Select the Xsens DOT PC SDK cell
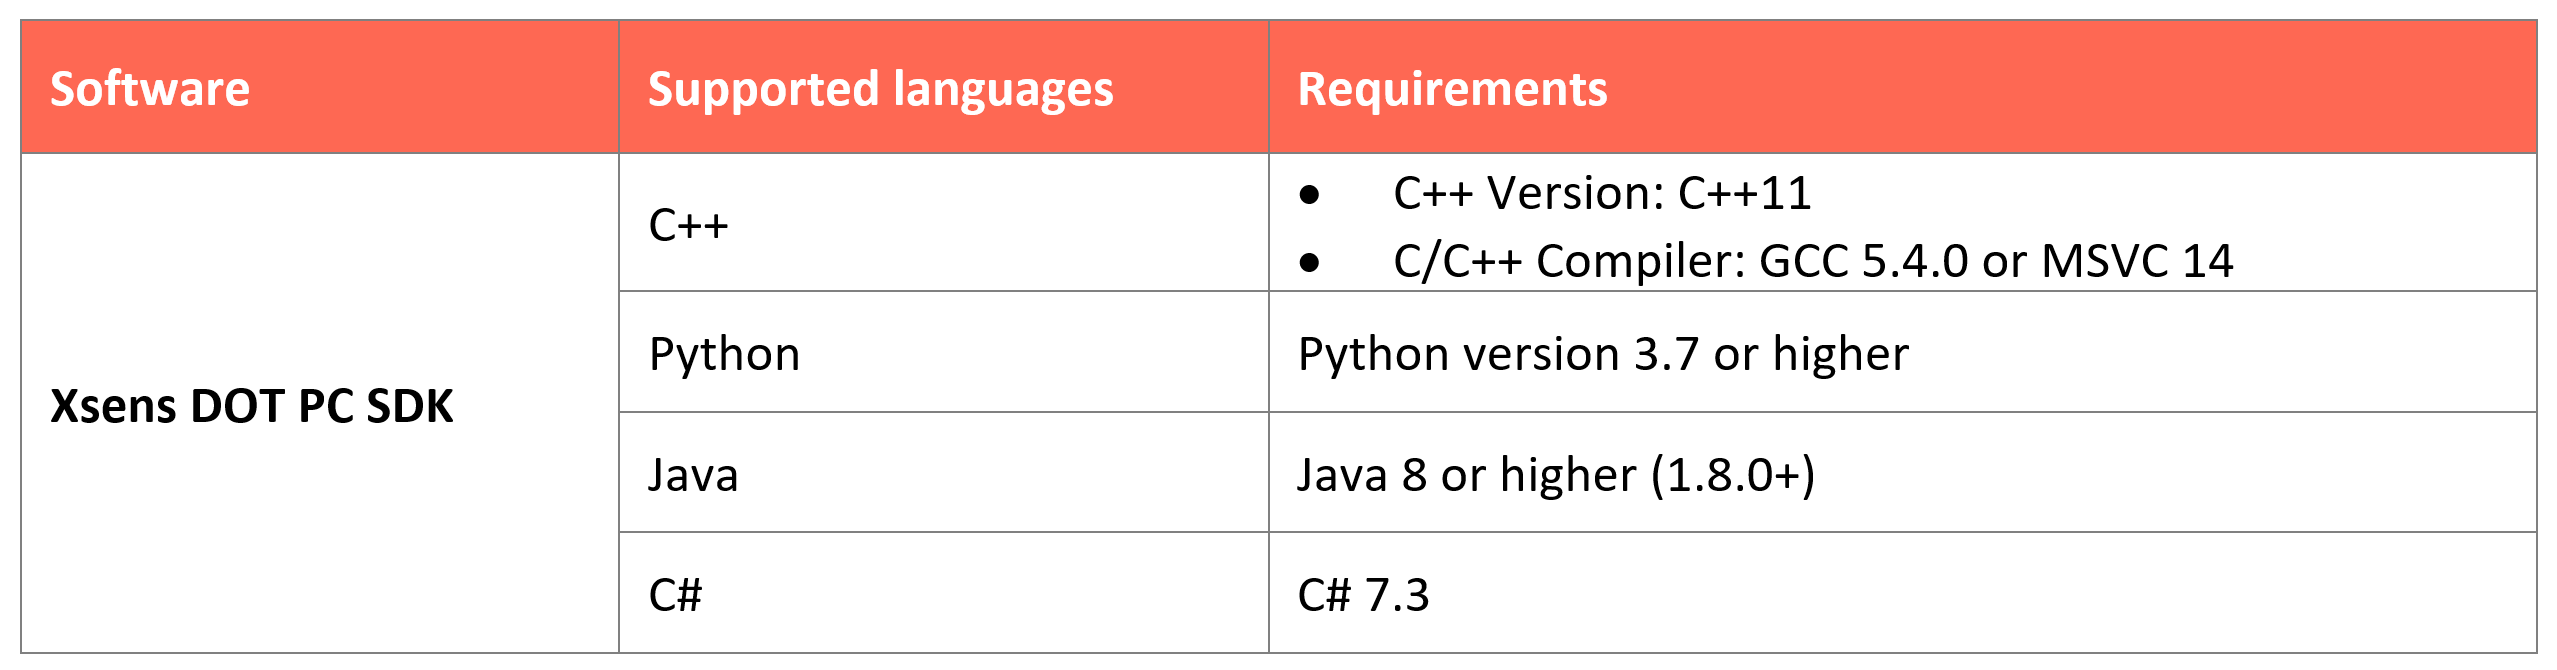 pos(251,406)
